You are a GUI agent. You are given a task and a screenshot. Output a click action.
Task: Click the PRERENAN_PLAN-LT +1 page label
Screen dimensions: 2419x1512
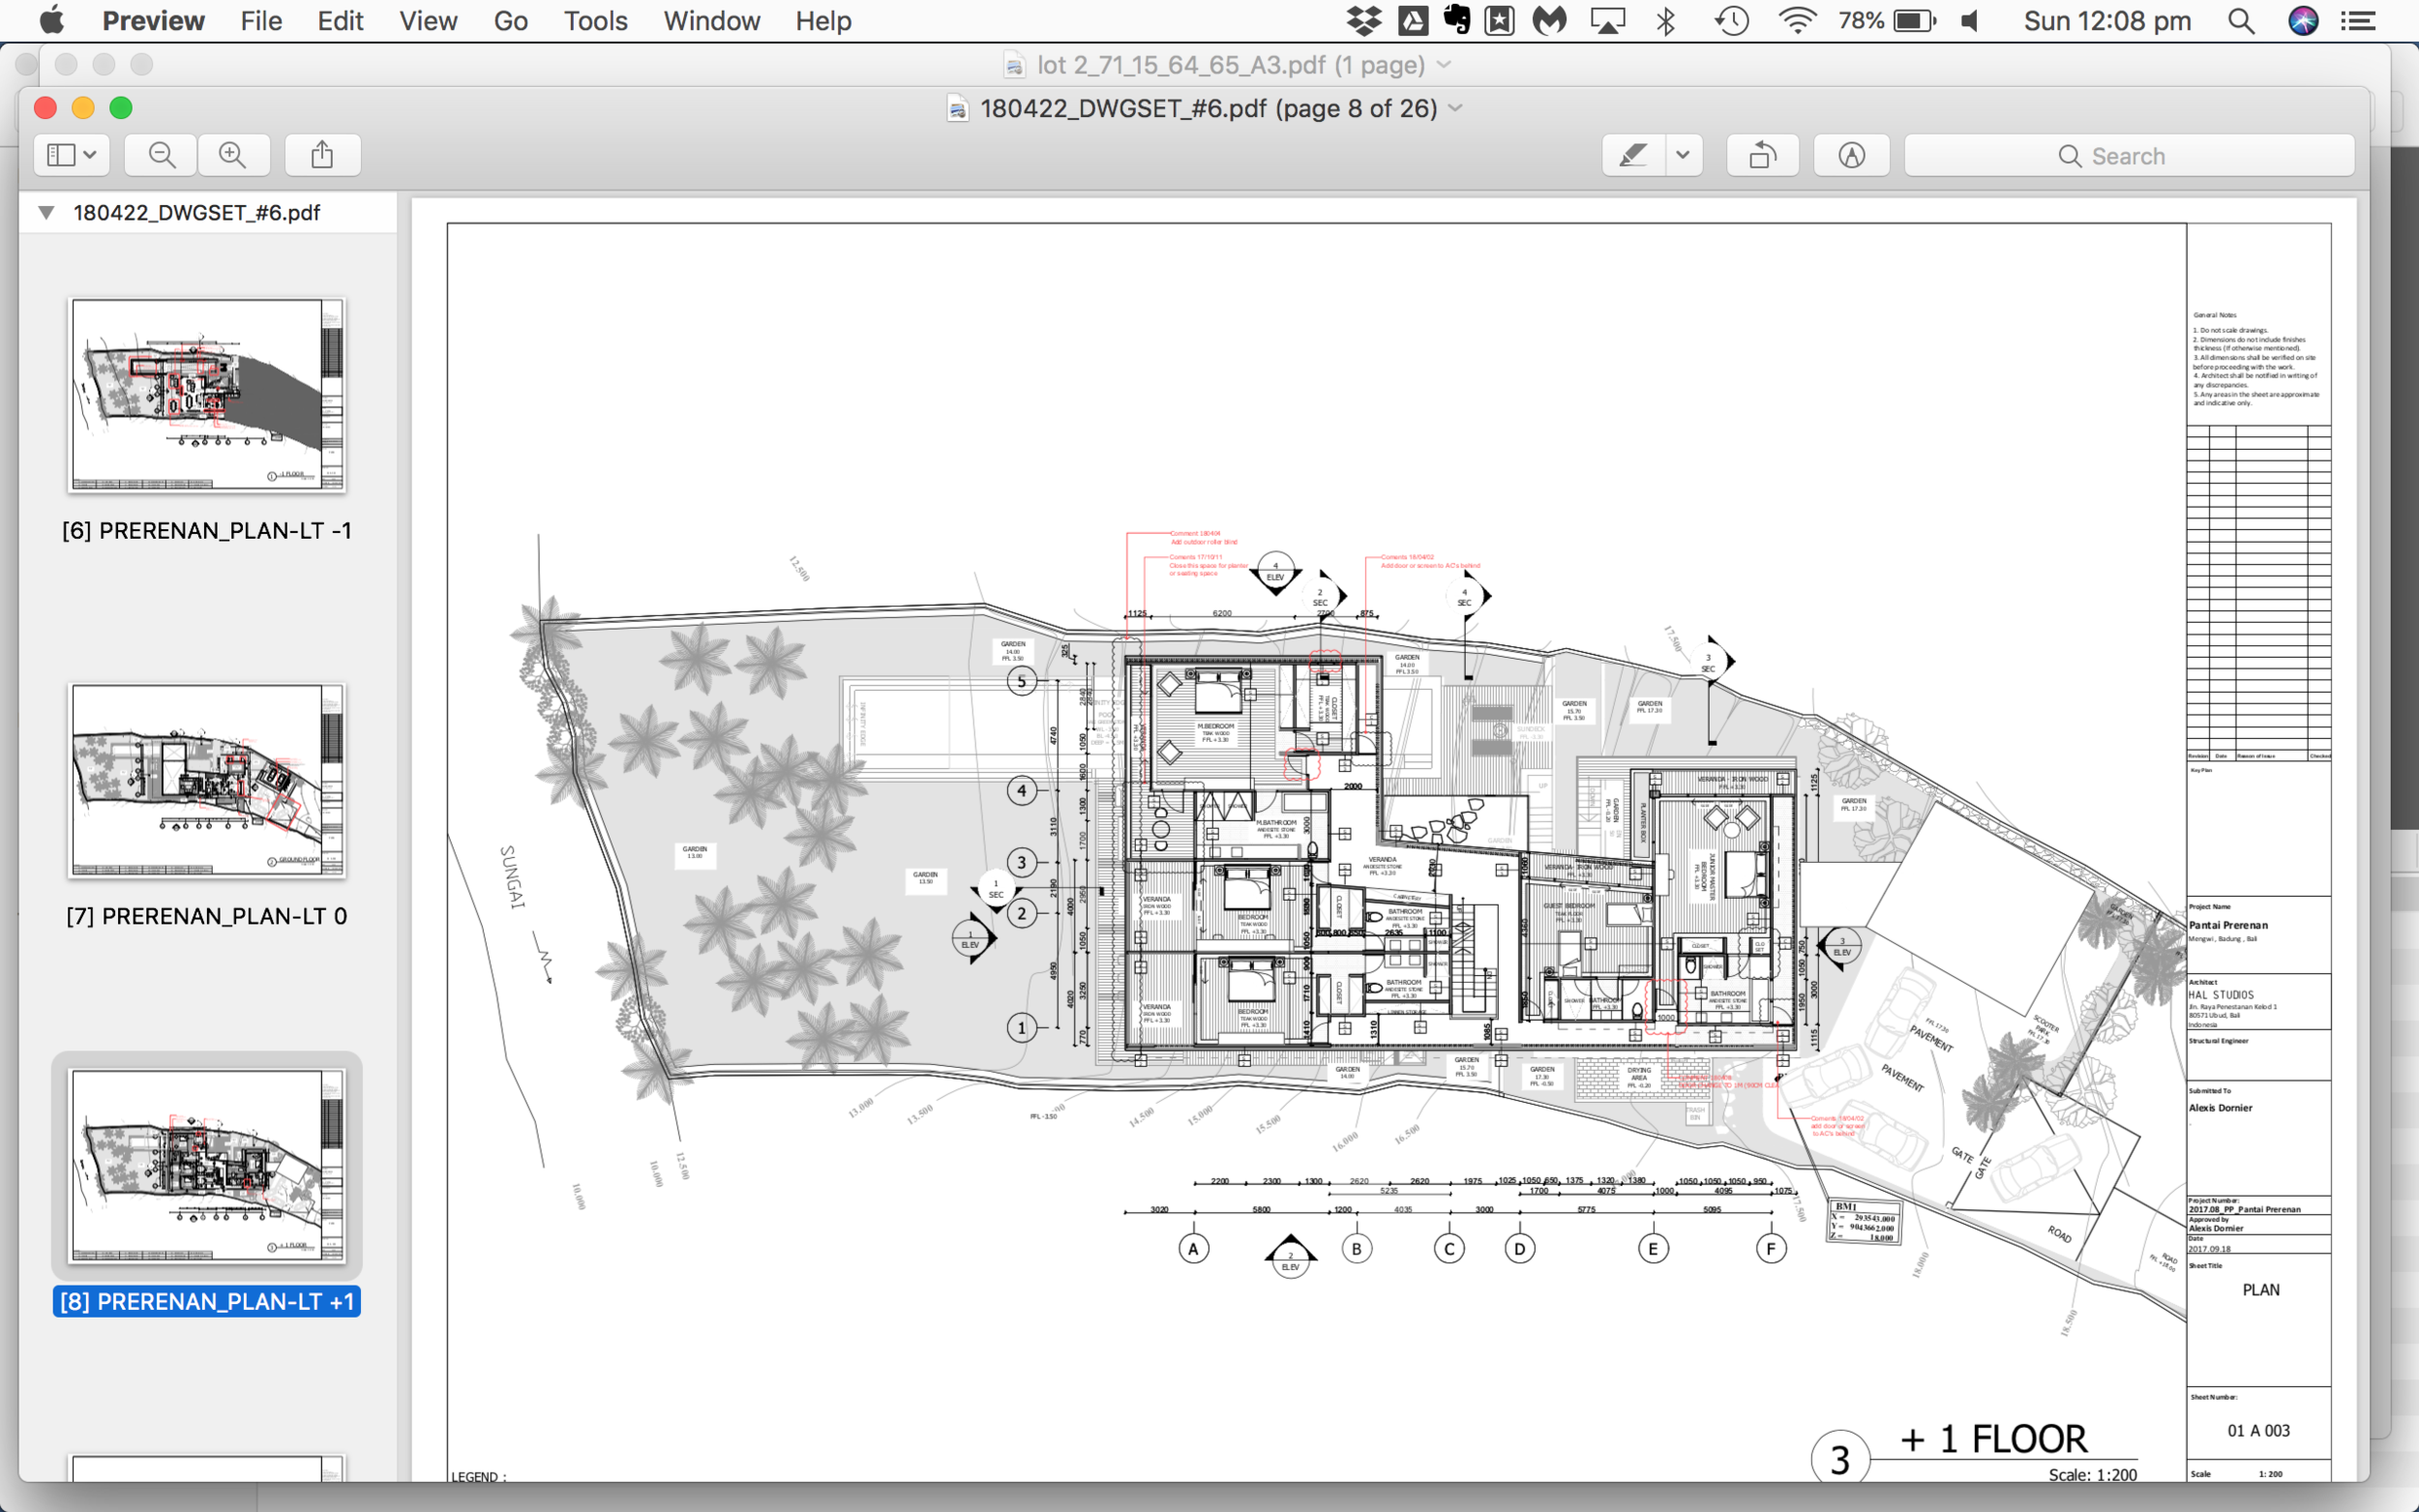coord(207,1301)
